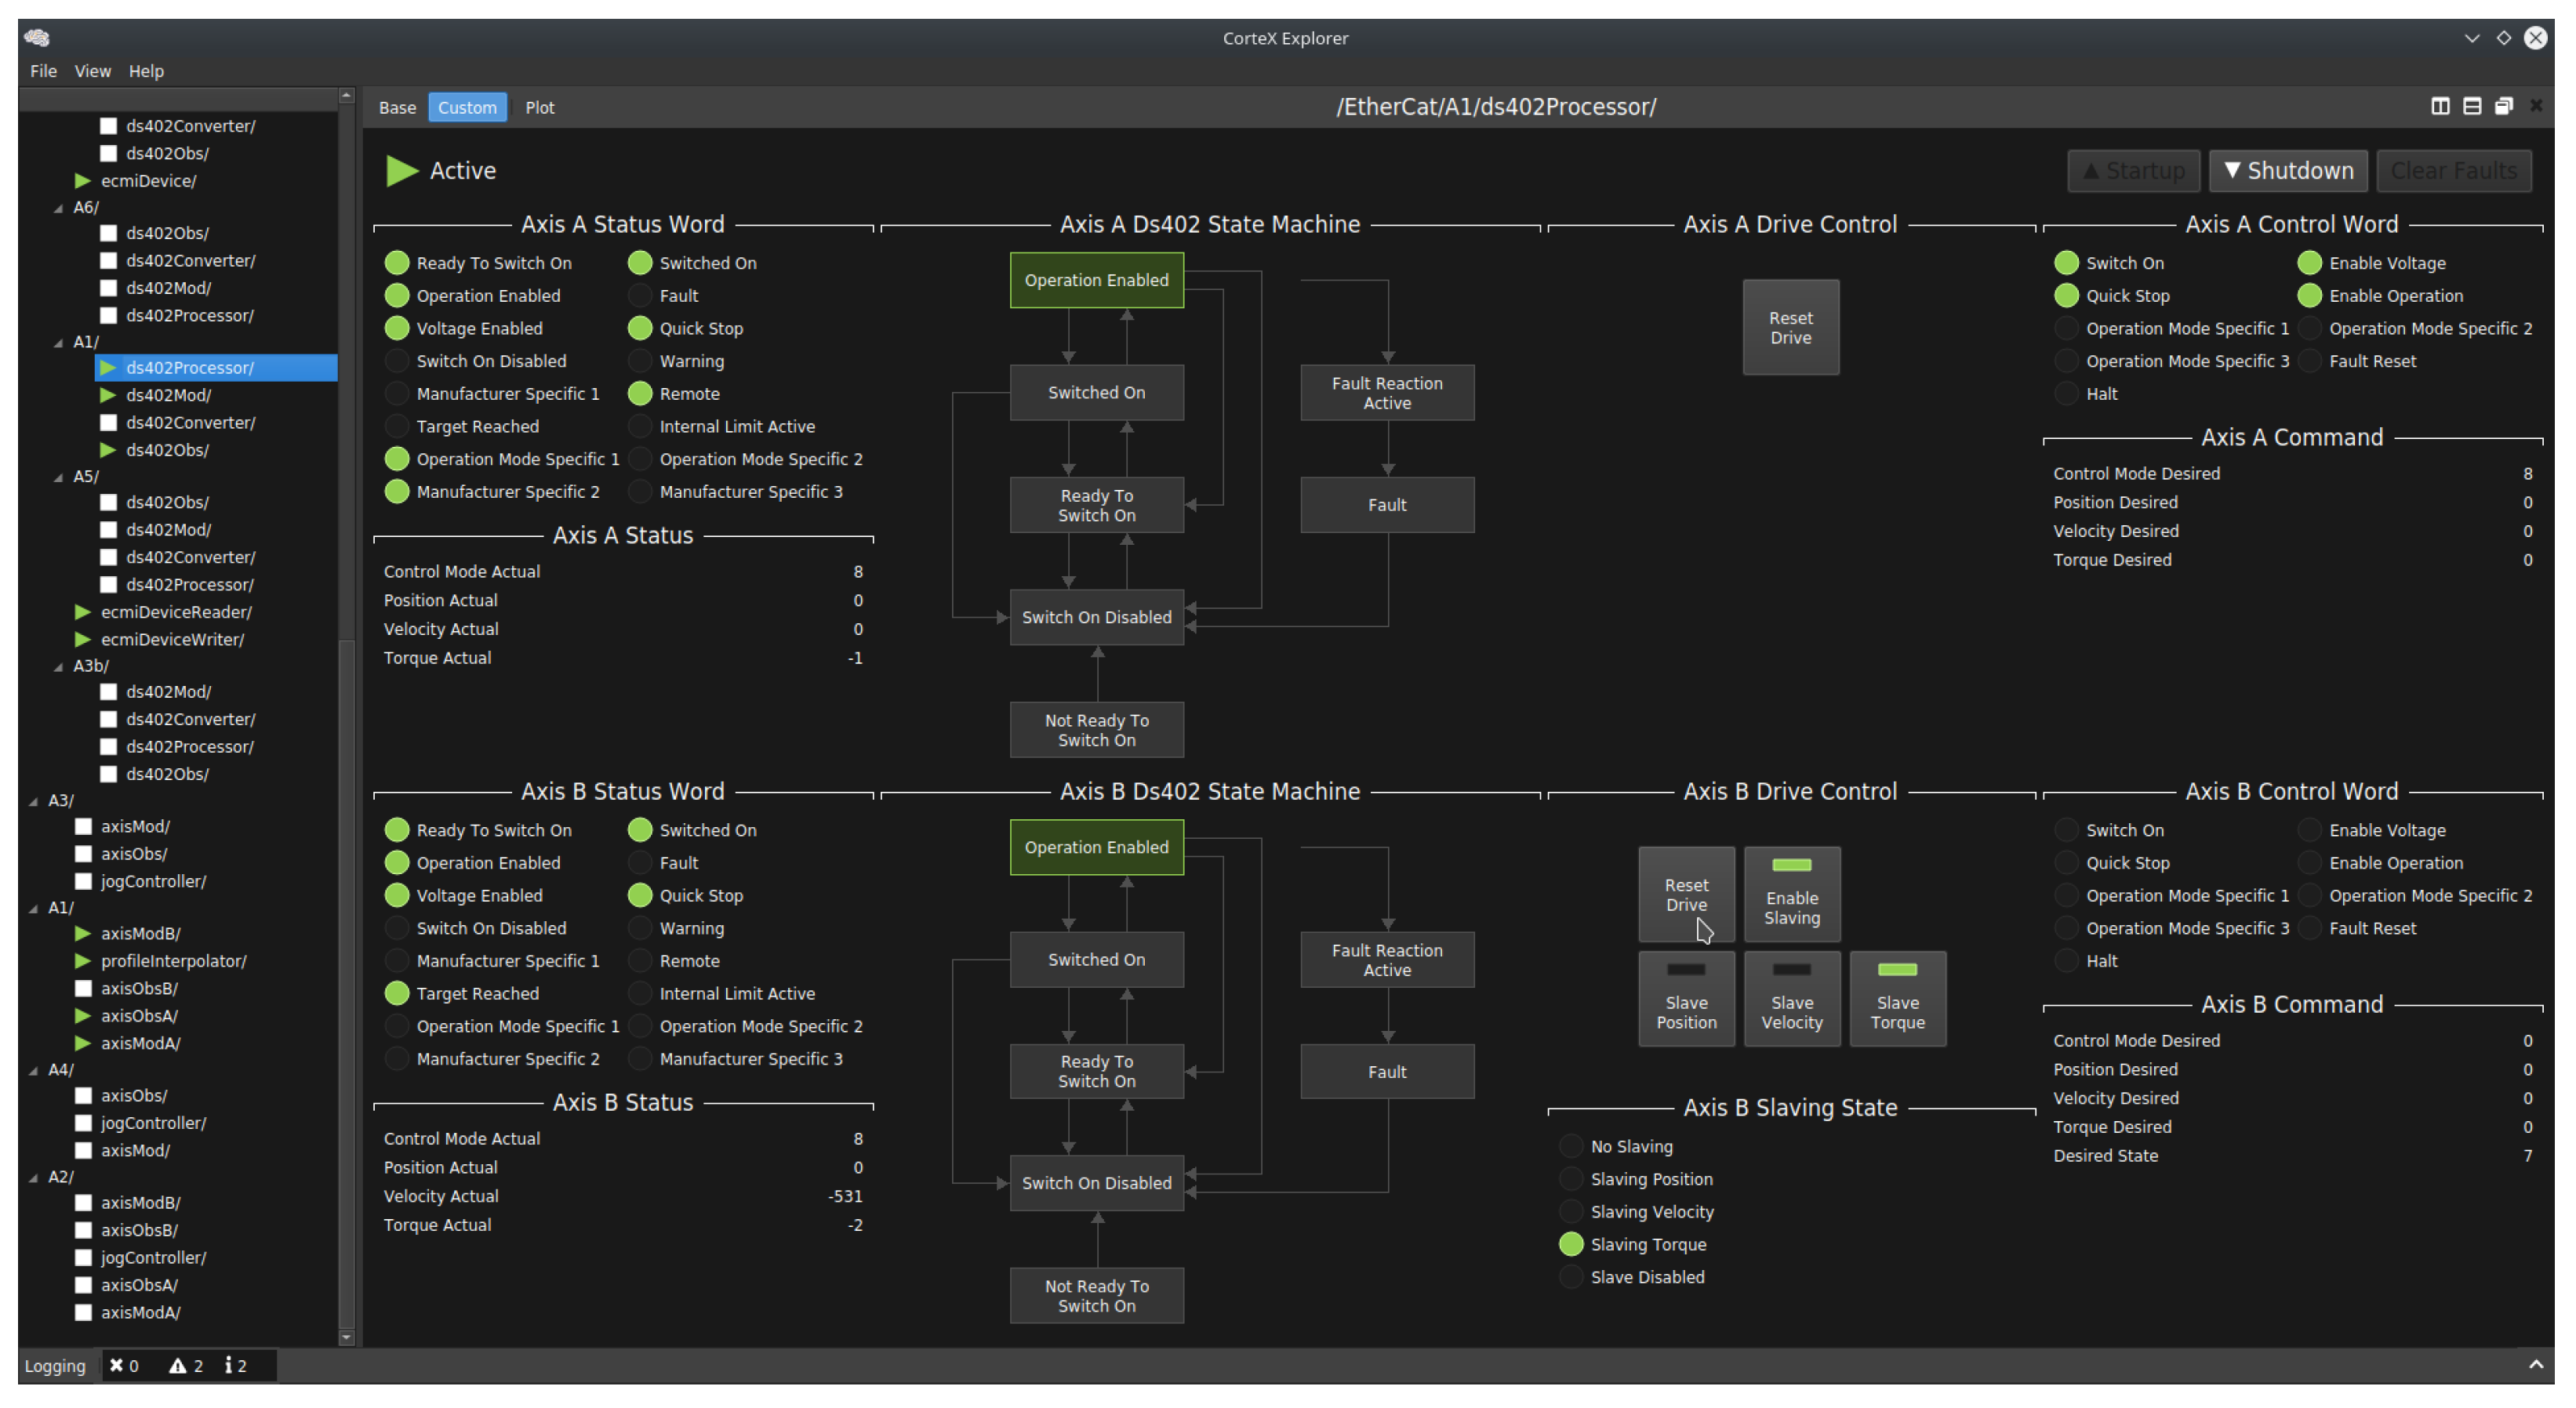Open the View menu
Image resolution: width=2576 pixels, height=1408 pixels.
point(92,71)
